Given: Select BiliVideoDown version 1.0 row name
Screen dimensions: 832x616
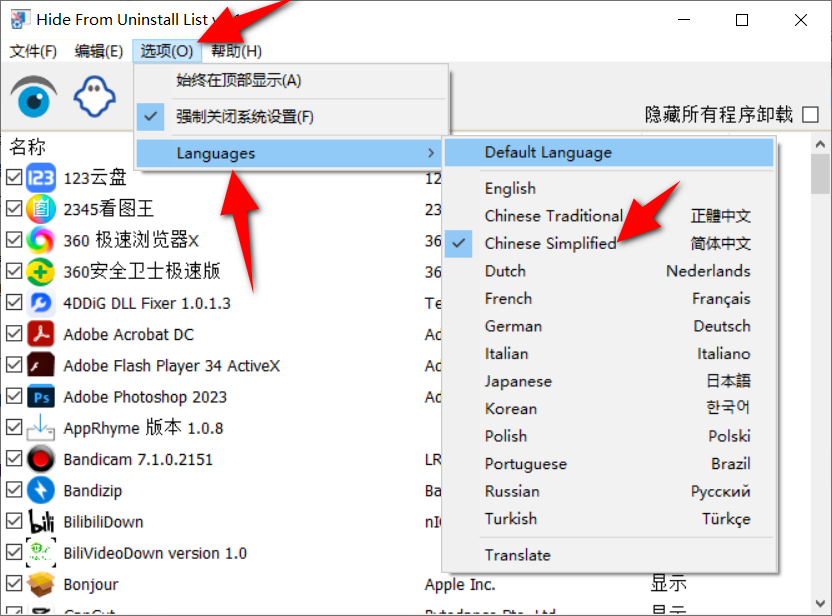Looking at the screenshot, I should pos(155,553).
